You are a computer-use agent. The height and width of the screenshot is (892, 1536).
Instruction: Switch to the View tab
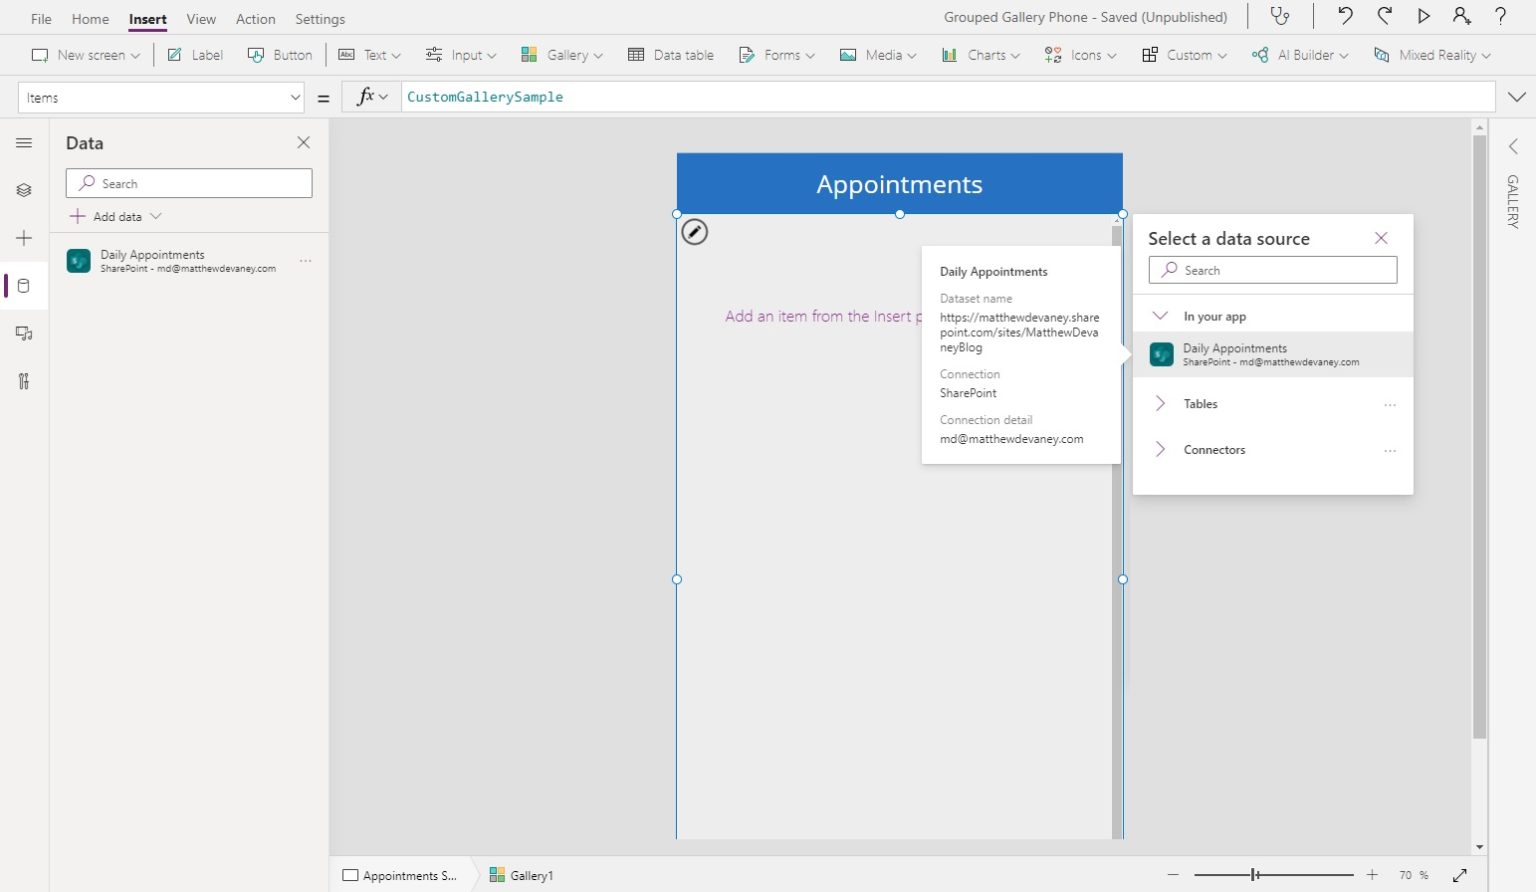click(x=201, y=18)
